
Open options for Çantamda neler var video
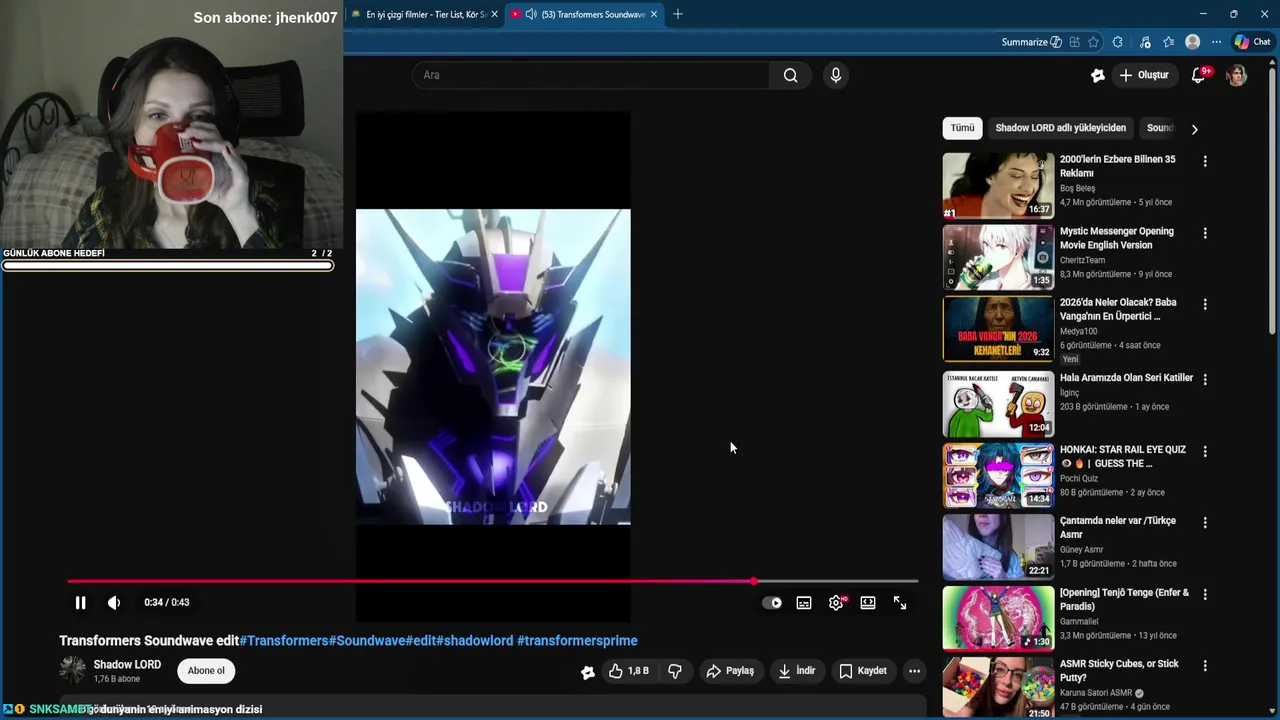1205,523
